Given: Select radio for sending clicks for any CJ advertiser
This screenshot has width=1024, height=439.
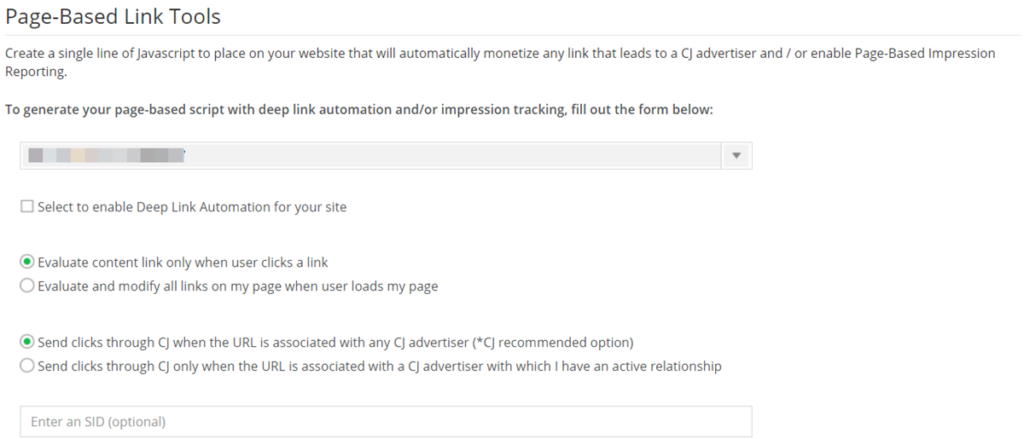Looking at the screenshot, I should click(x=27, y=341).
